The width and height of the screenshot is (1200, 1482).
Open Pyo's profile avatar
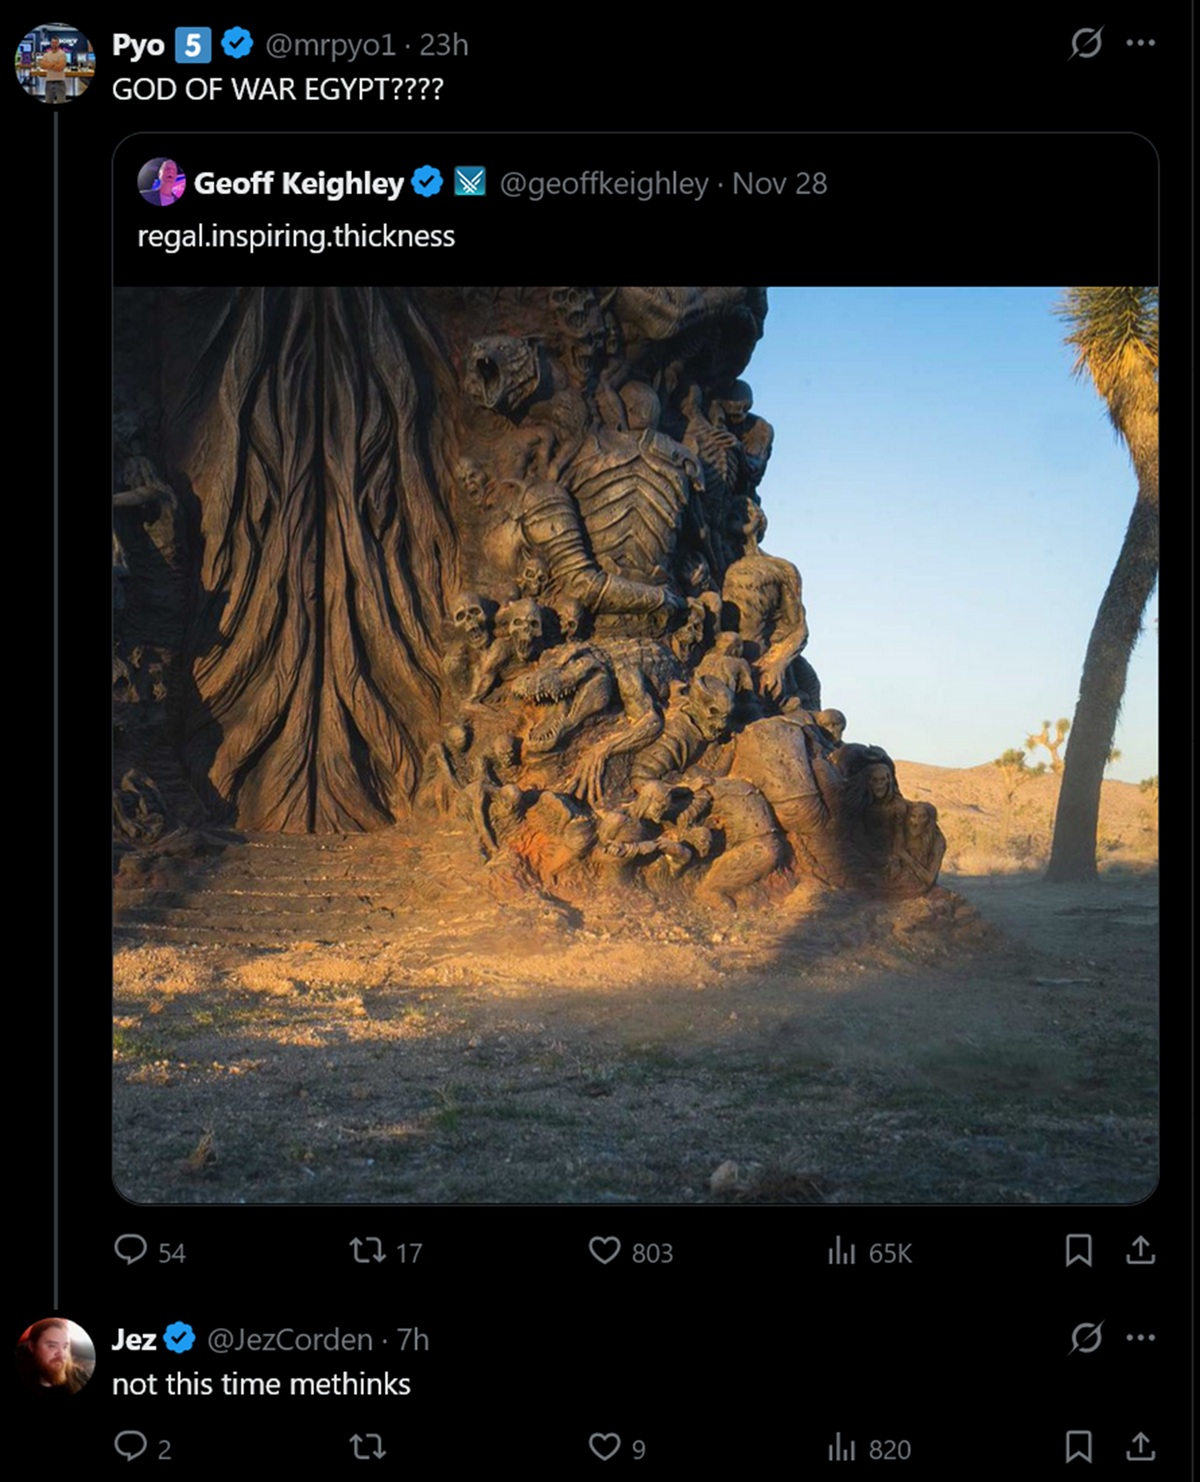point(54,64)
